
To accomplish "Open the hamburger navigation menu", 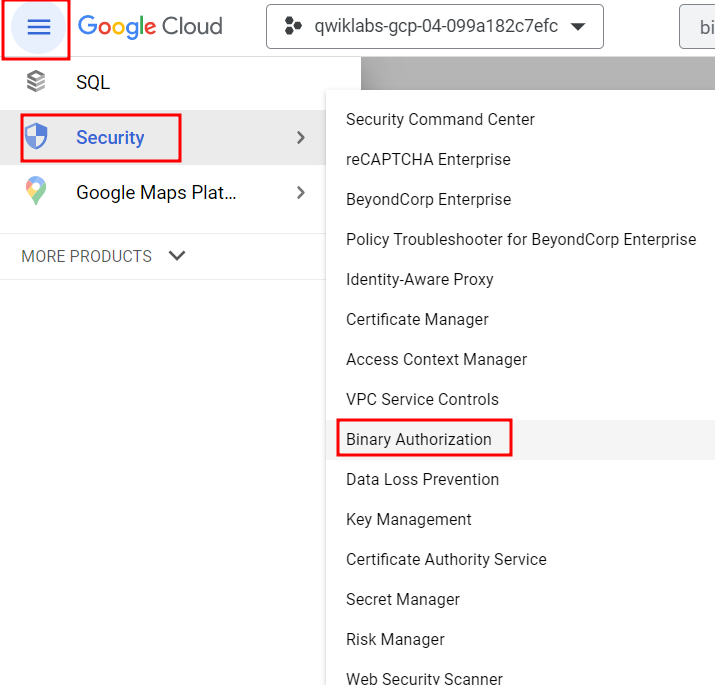I will point(38,27).
